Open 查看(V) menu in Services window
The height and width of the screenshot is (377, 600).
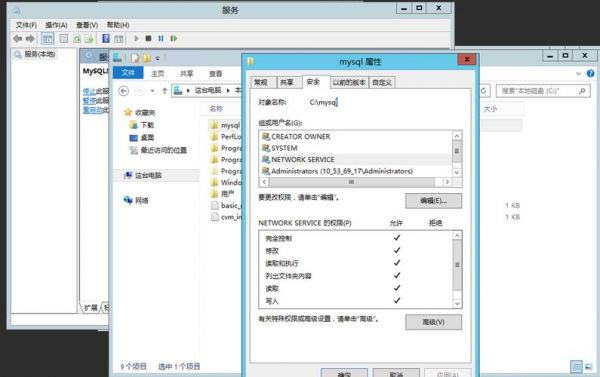coord(87,25)
